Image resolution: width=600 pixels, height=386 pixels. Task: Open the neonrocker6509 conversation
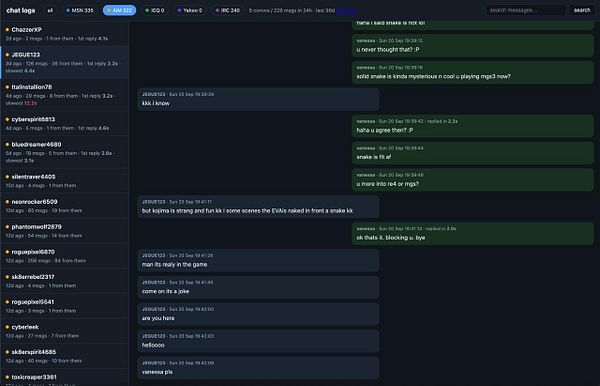[64, 206]
